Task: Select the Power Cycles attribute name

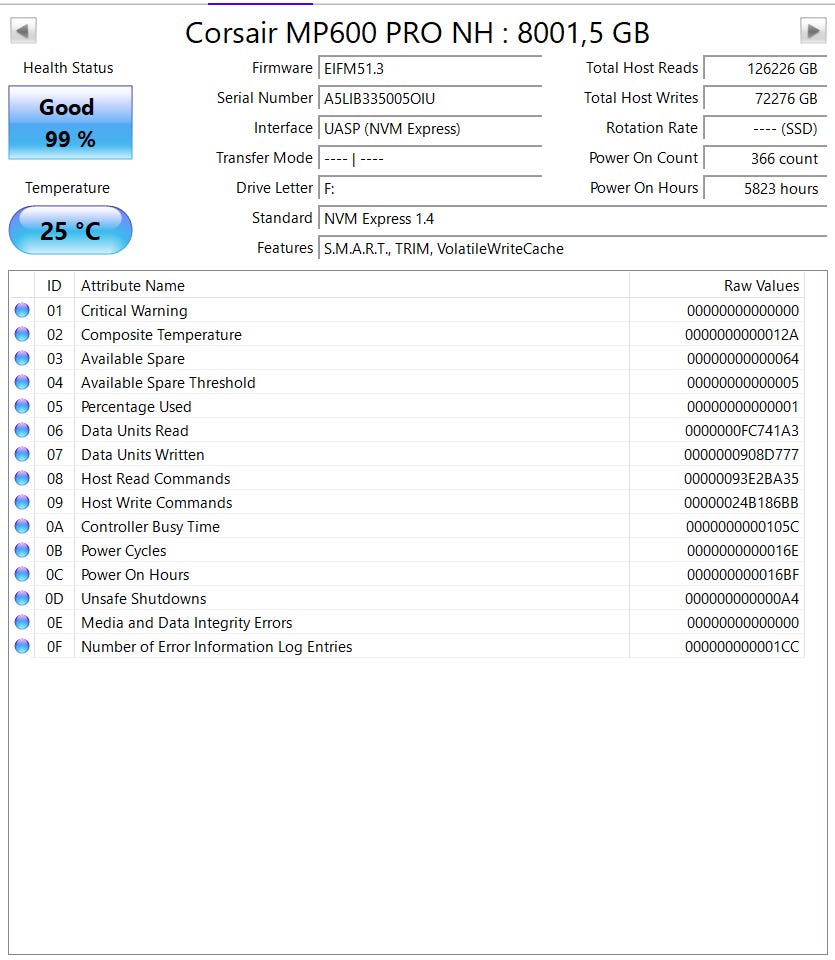Action: [124, 551]
